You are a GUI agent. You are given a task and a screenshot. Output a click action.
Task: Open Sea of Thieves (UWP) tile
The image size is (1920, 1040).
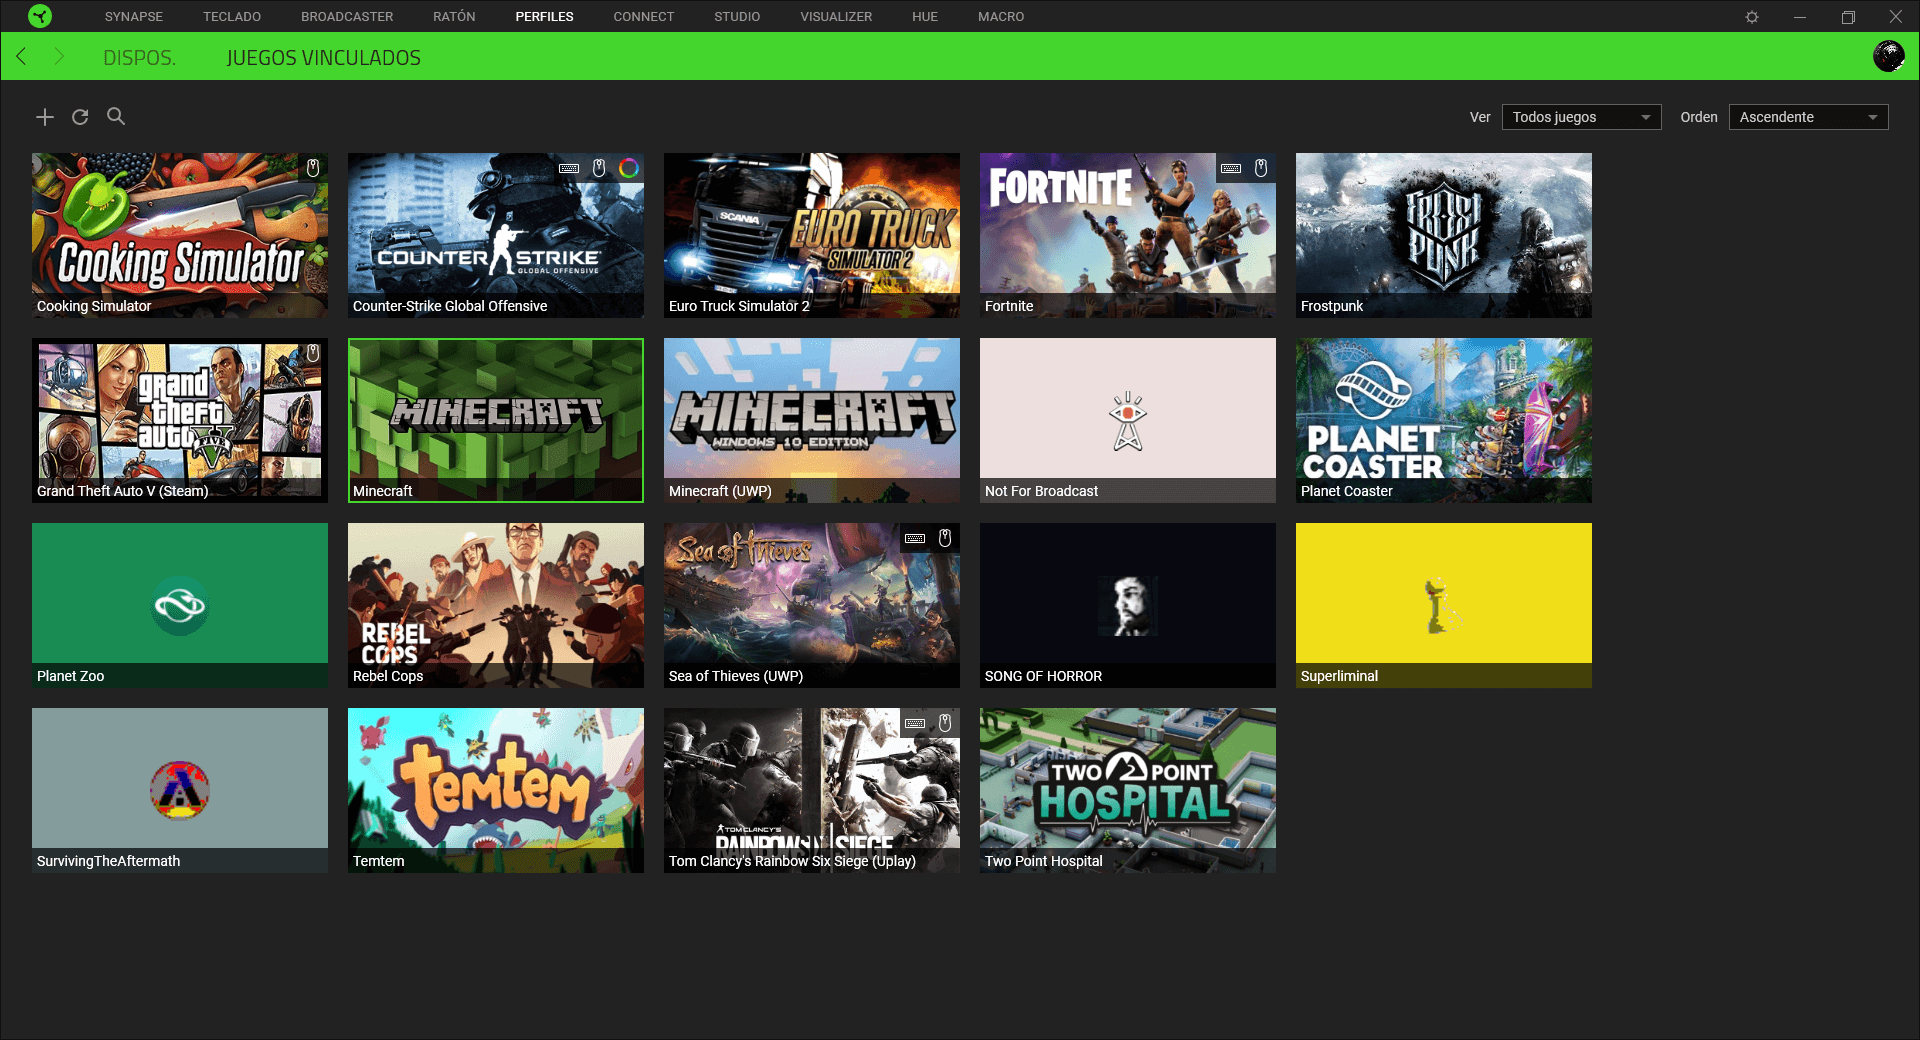click(x=812, y=605)
